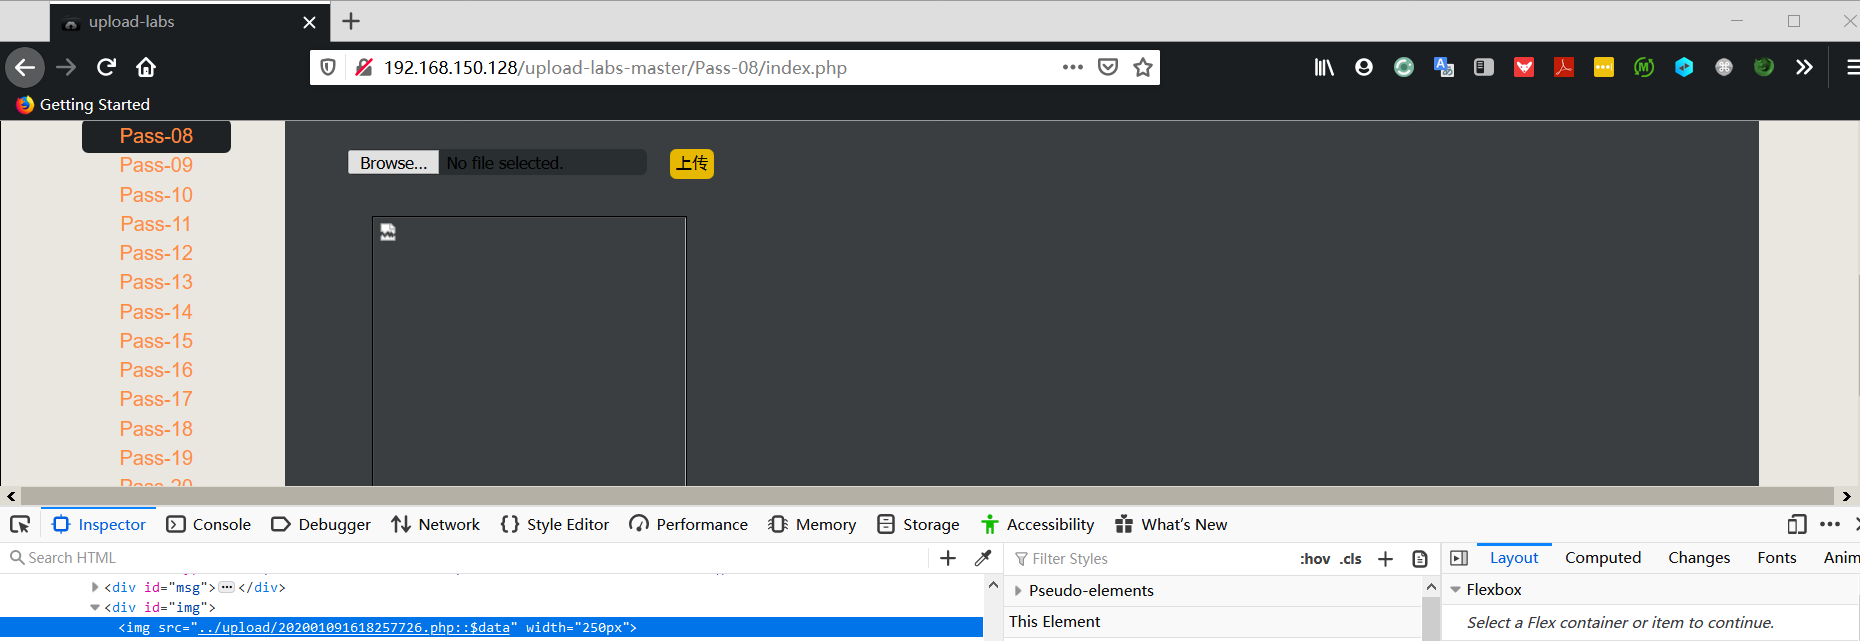1860x641 pixels.
Task: Open the browser home page
Action: point(146,67)
